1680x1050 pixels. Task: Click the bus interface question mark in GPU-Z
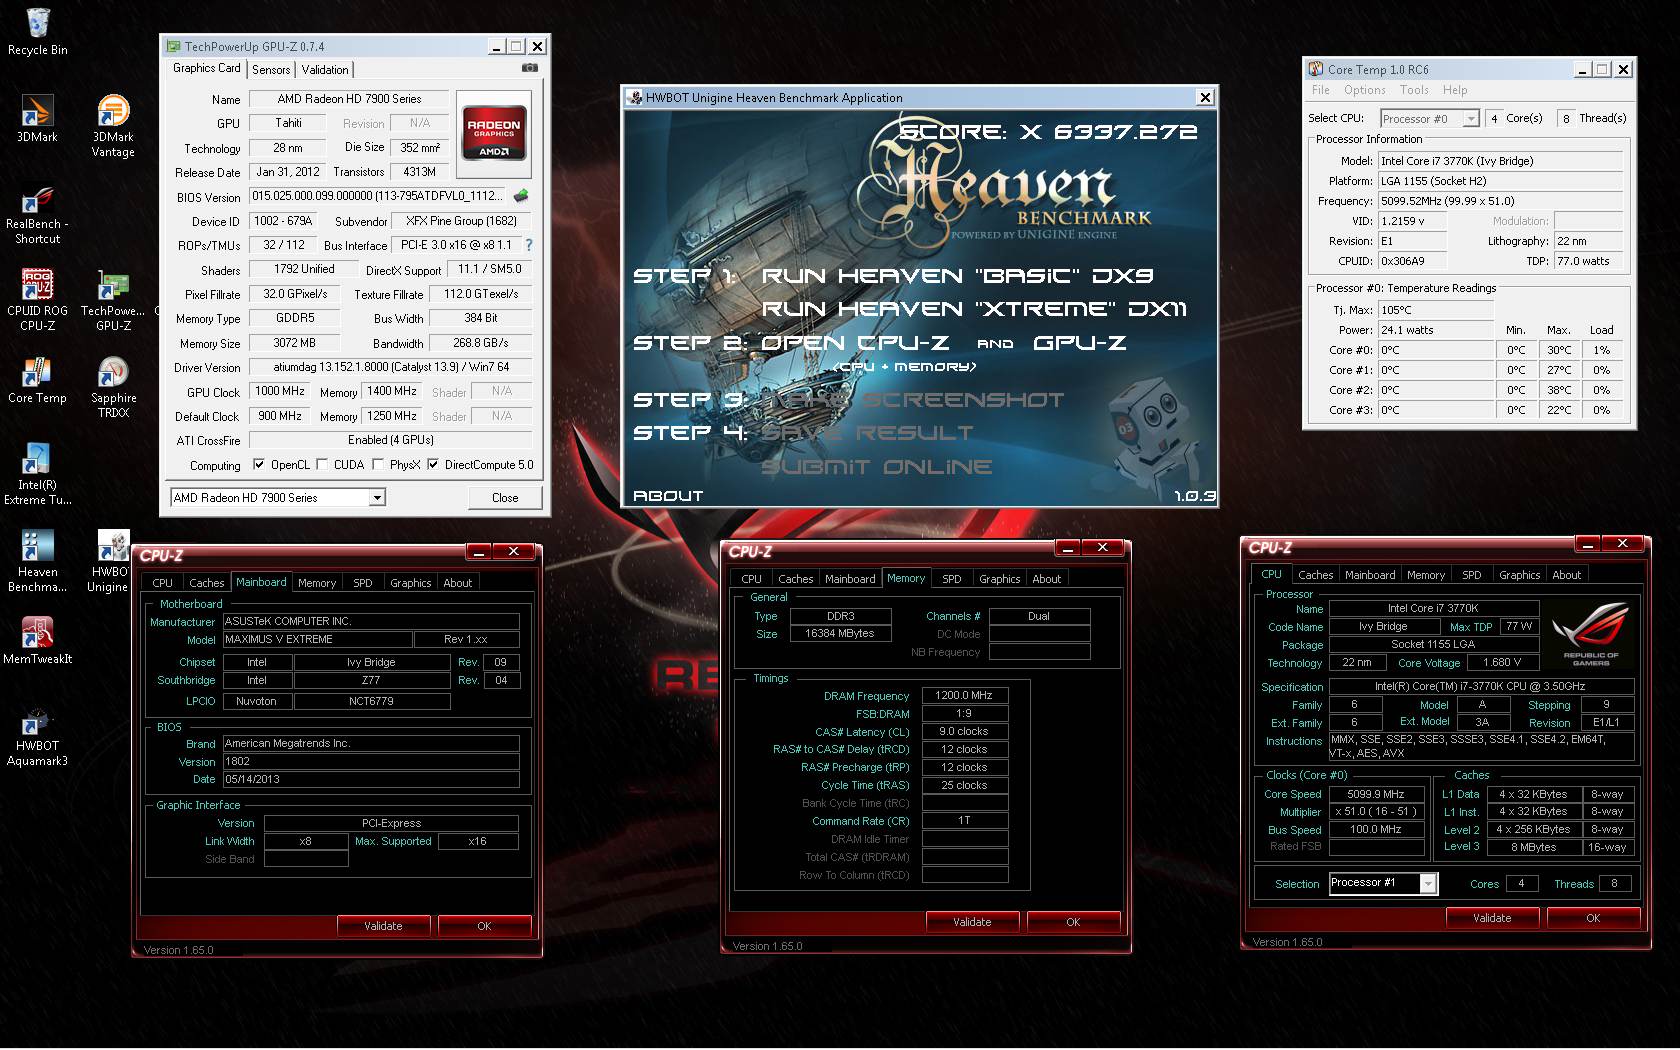[x=529, y=245]
